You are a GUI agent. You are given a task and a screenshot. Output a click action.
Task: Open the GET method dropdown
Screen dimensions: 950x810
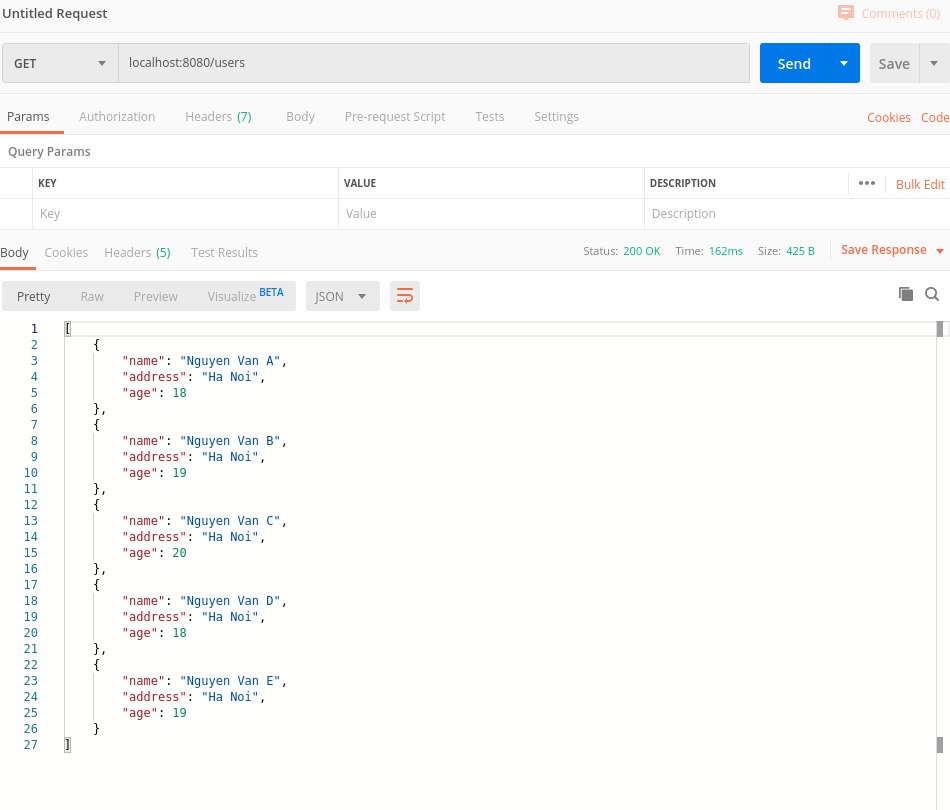click(60, 63)
